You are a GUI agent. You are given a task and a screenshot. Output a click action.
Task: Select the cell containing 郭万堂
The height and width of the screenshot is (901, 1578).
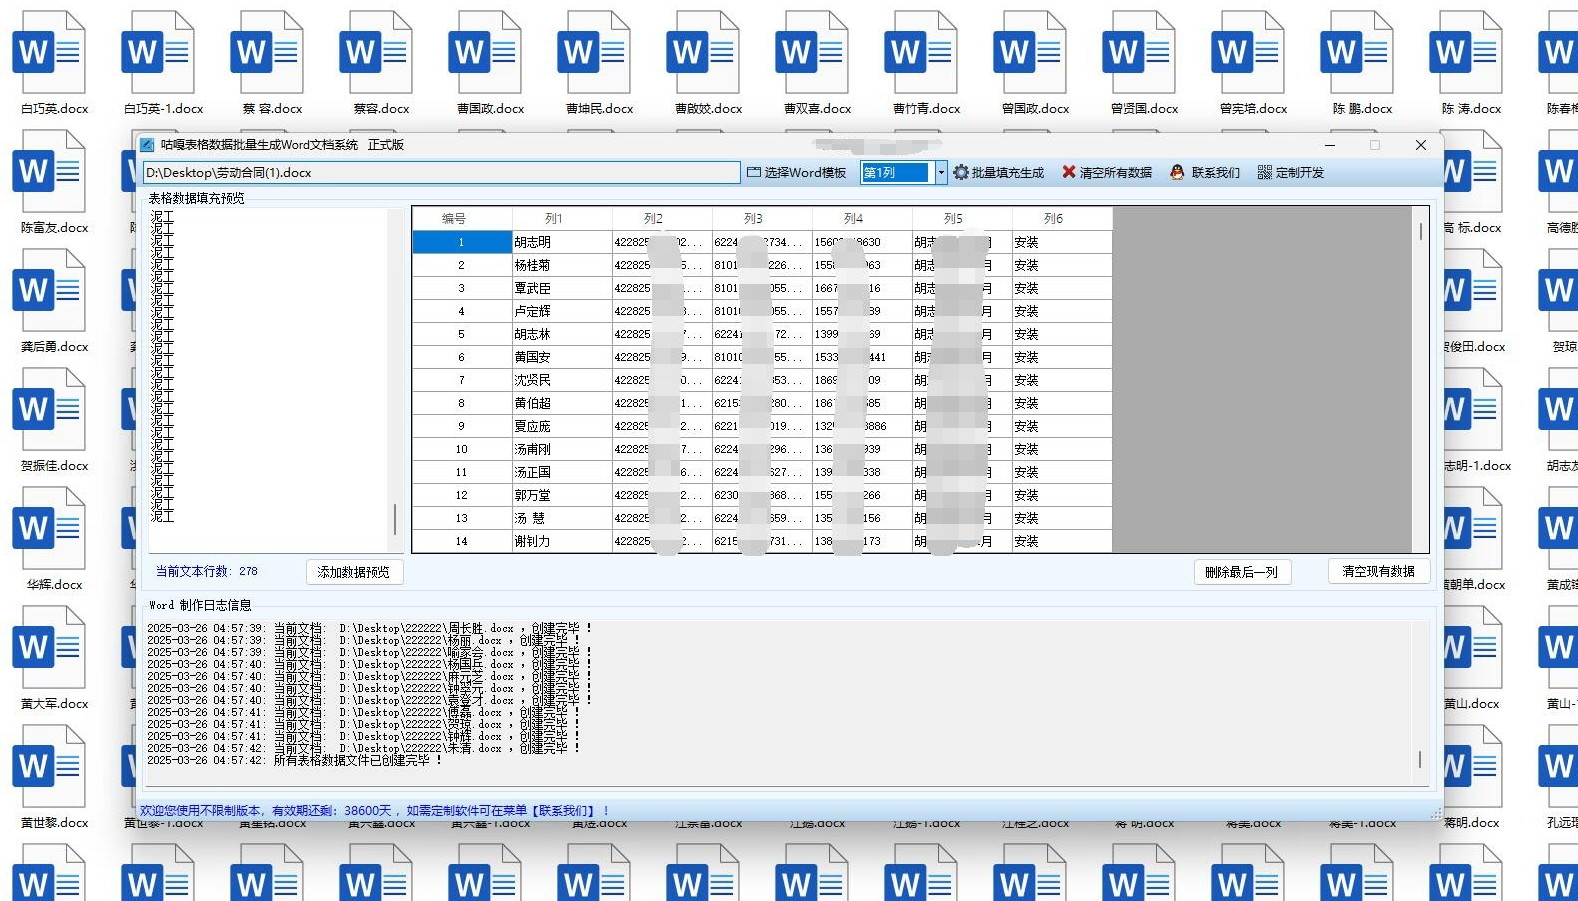562,495
